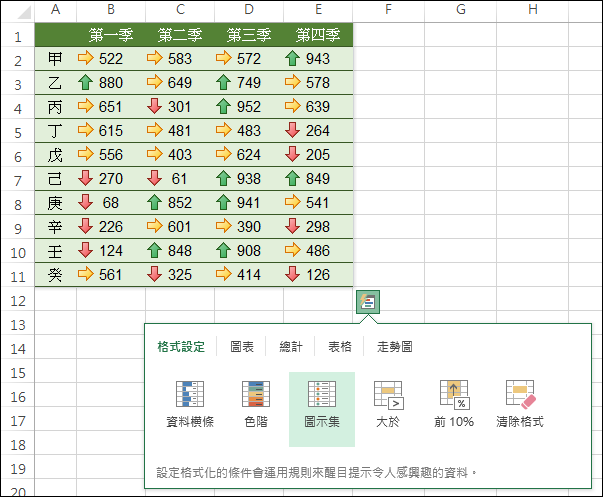Viewport: 603px width, 497px height.
Task: Select row 5 header
Action: tap(18, 132)
